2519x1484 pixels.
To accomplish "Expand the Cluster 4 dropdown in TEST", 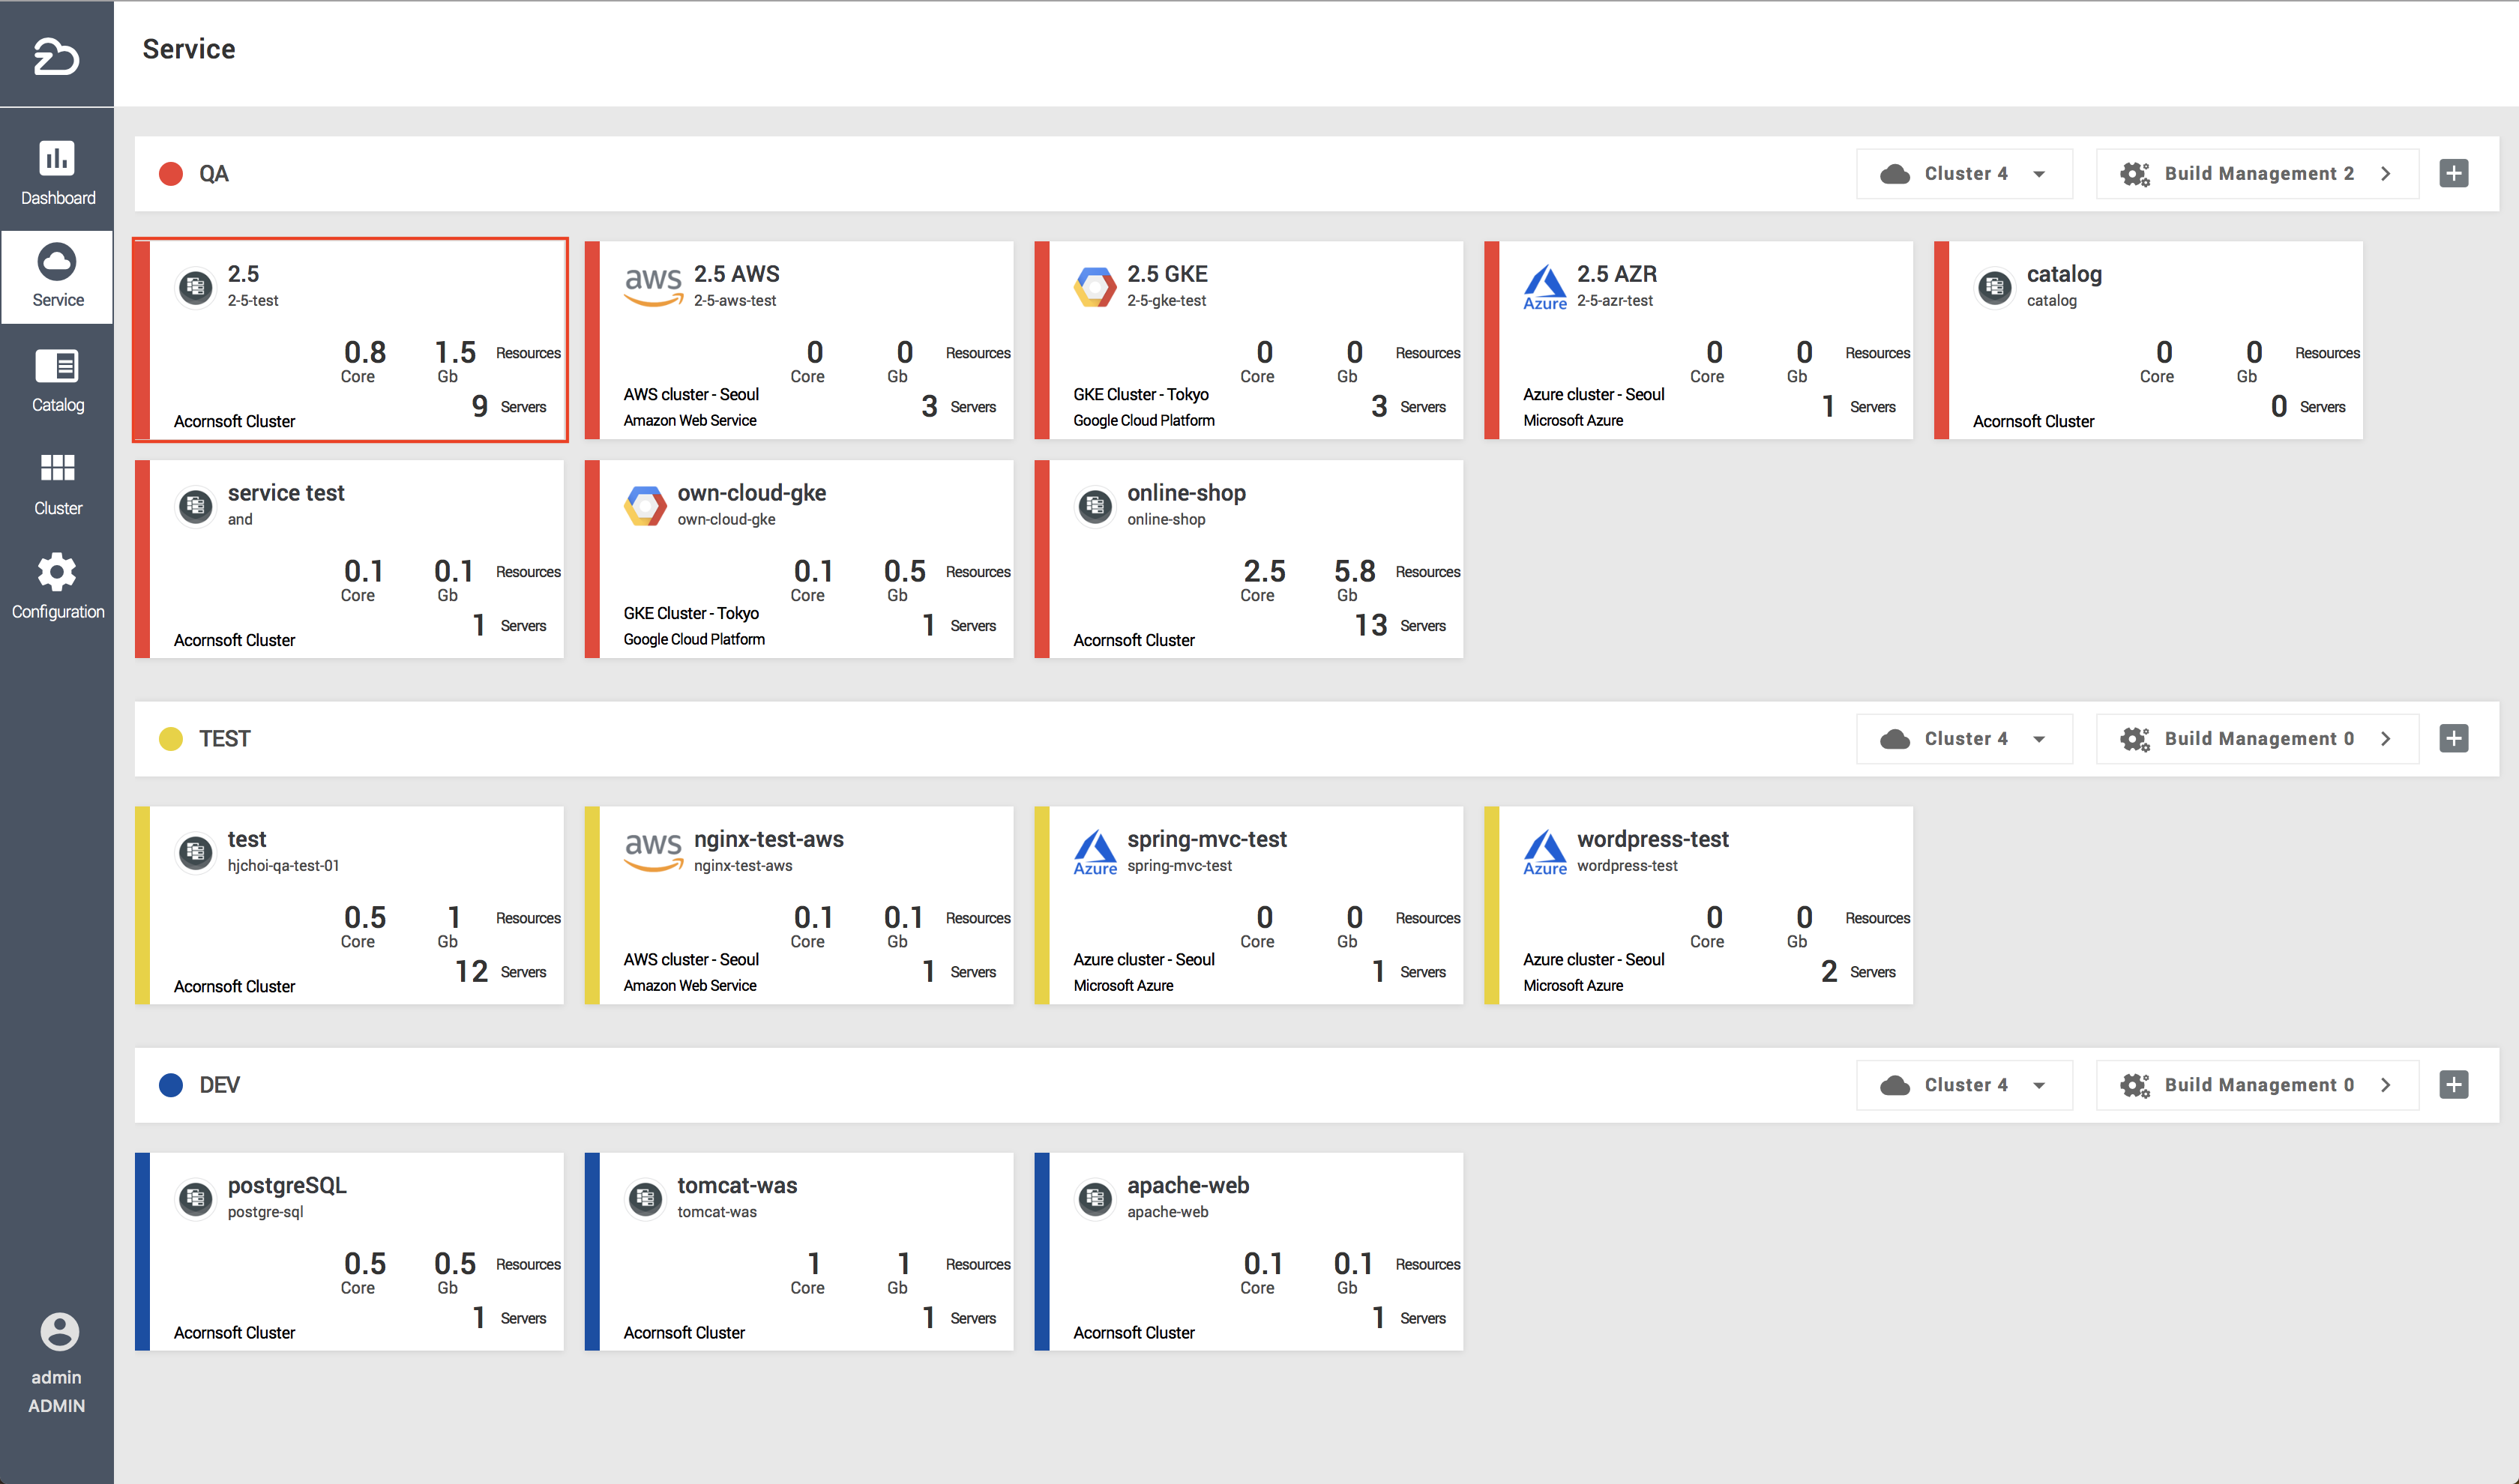I will pyautogui.click(x=1963, y=739).
